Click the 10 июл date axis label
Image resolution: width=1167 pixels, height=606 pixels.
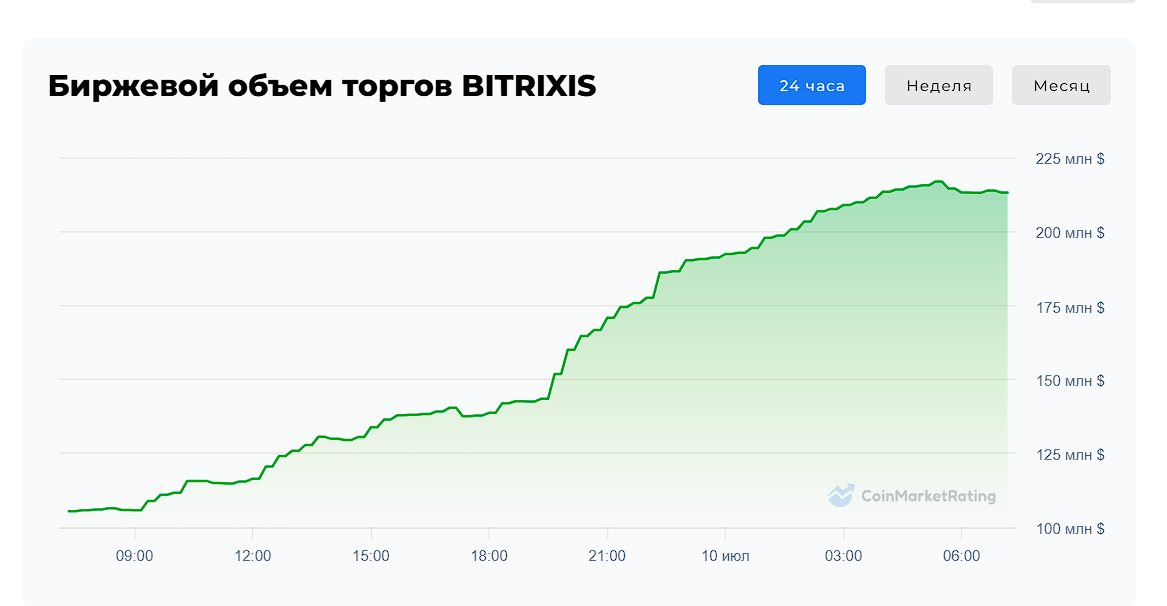click(x=725, y=556)
